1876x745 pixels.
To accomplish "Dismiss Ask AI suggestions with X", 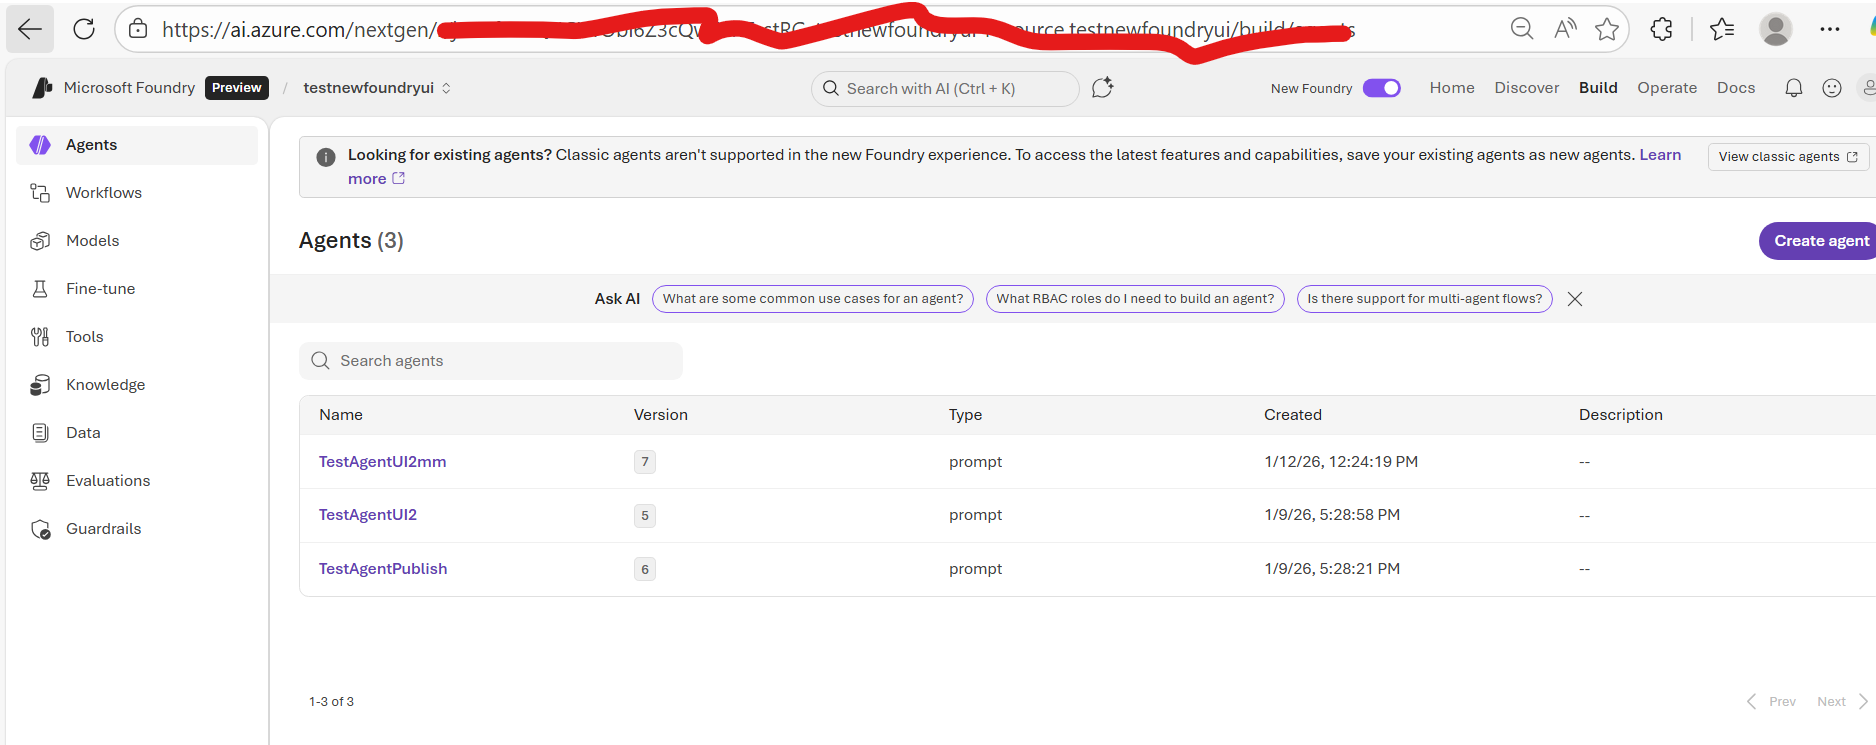I will (1575, 299).
